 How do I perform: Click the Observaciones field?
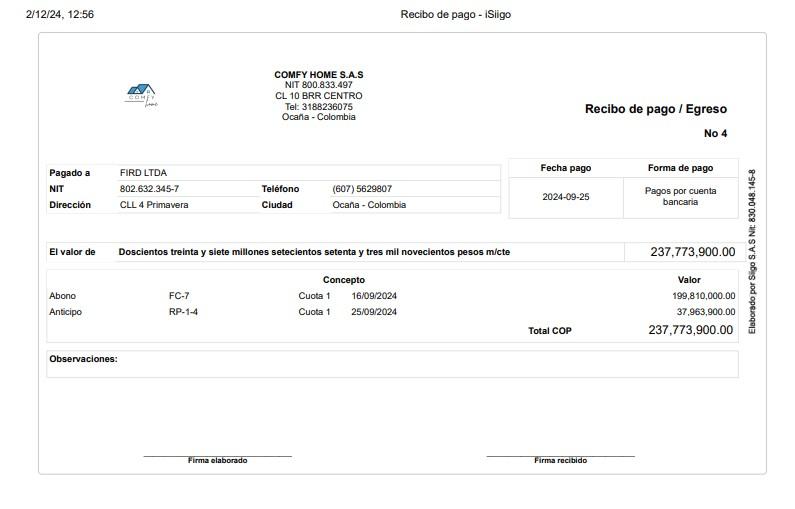392,364
